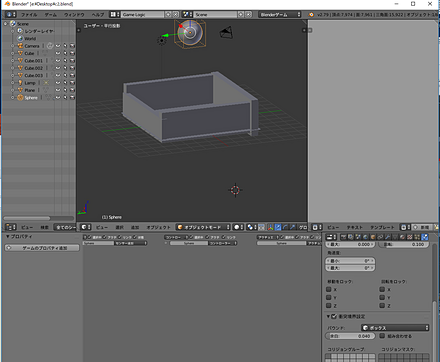Open the Constraints chain-link tab icon
This screenshot has height=362, width=440.
coord(380,237)
